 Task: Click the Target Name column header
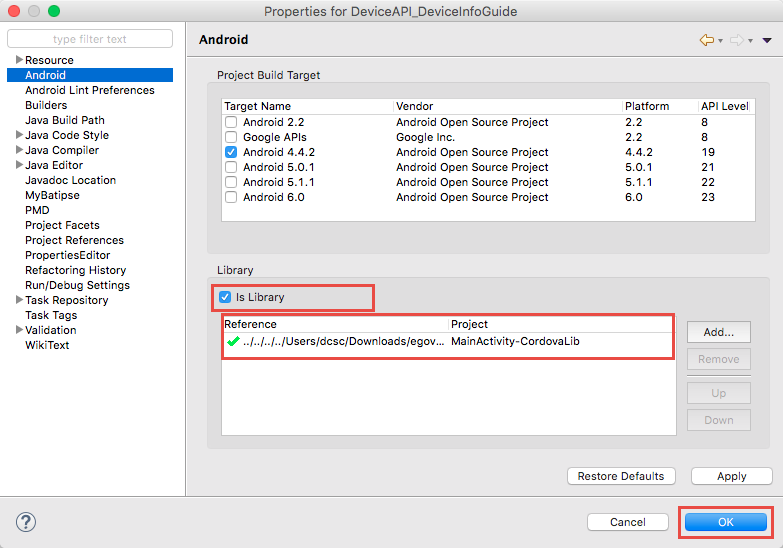257,106
